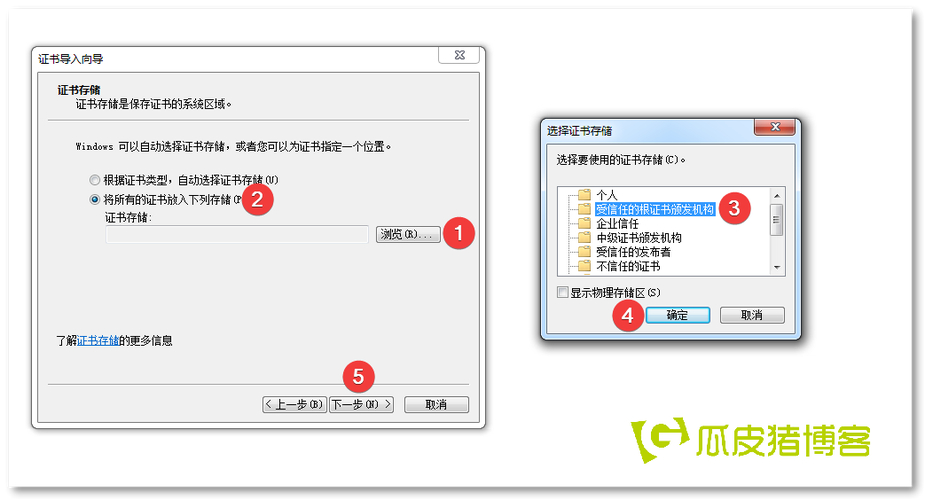Viewport: 925px width, 500px height.
Task: Enable 显示物理存储区(S) checkbox
Action: pyautogui.click(x=563, y=292)
